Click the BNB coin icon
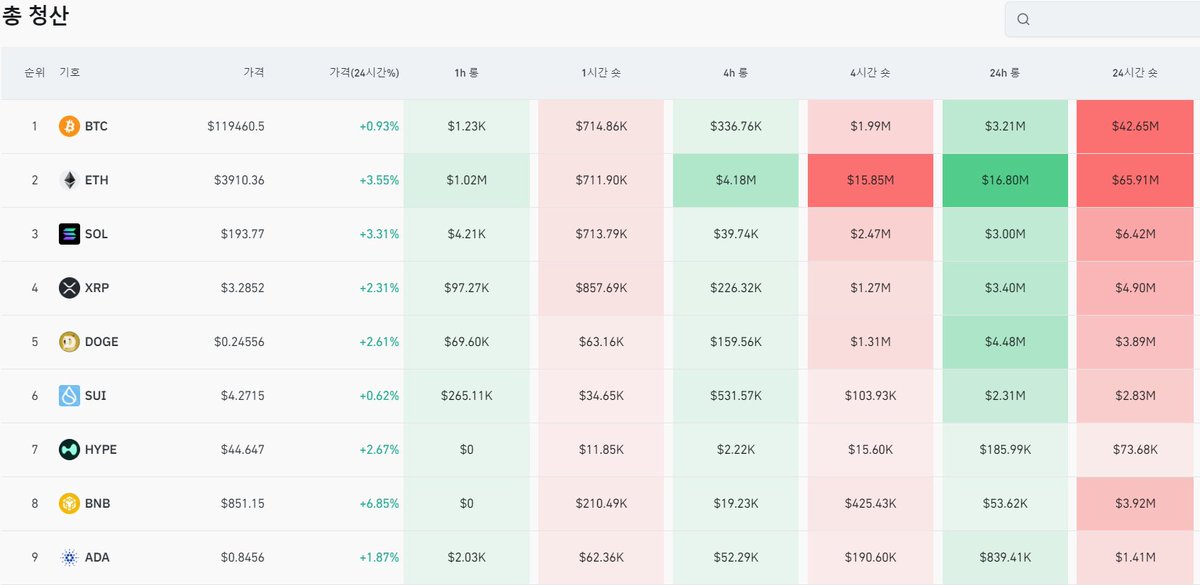The image size is (1200, 585). (x=69, y=503)
